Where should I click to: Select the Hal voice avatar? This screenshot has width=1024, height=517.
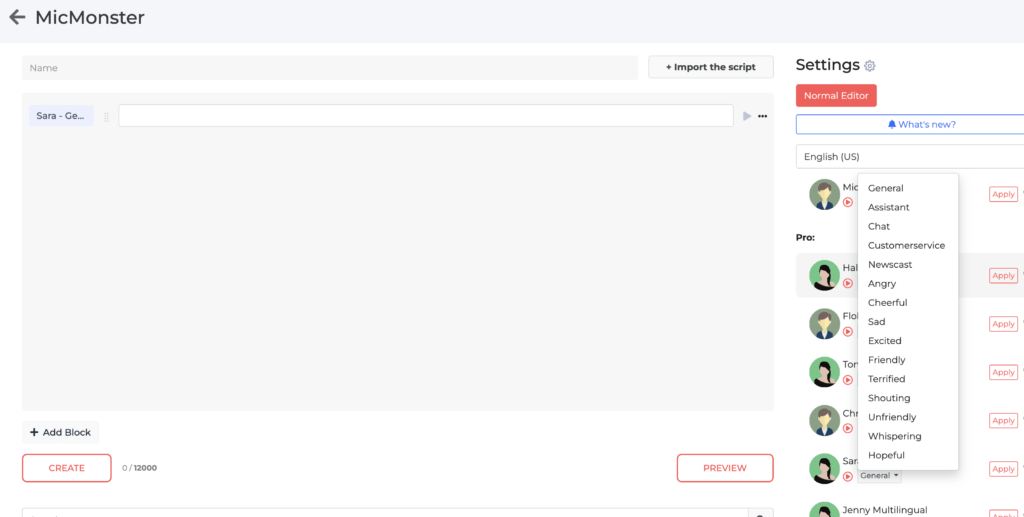[x=824, y=275]
